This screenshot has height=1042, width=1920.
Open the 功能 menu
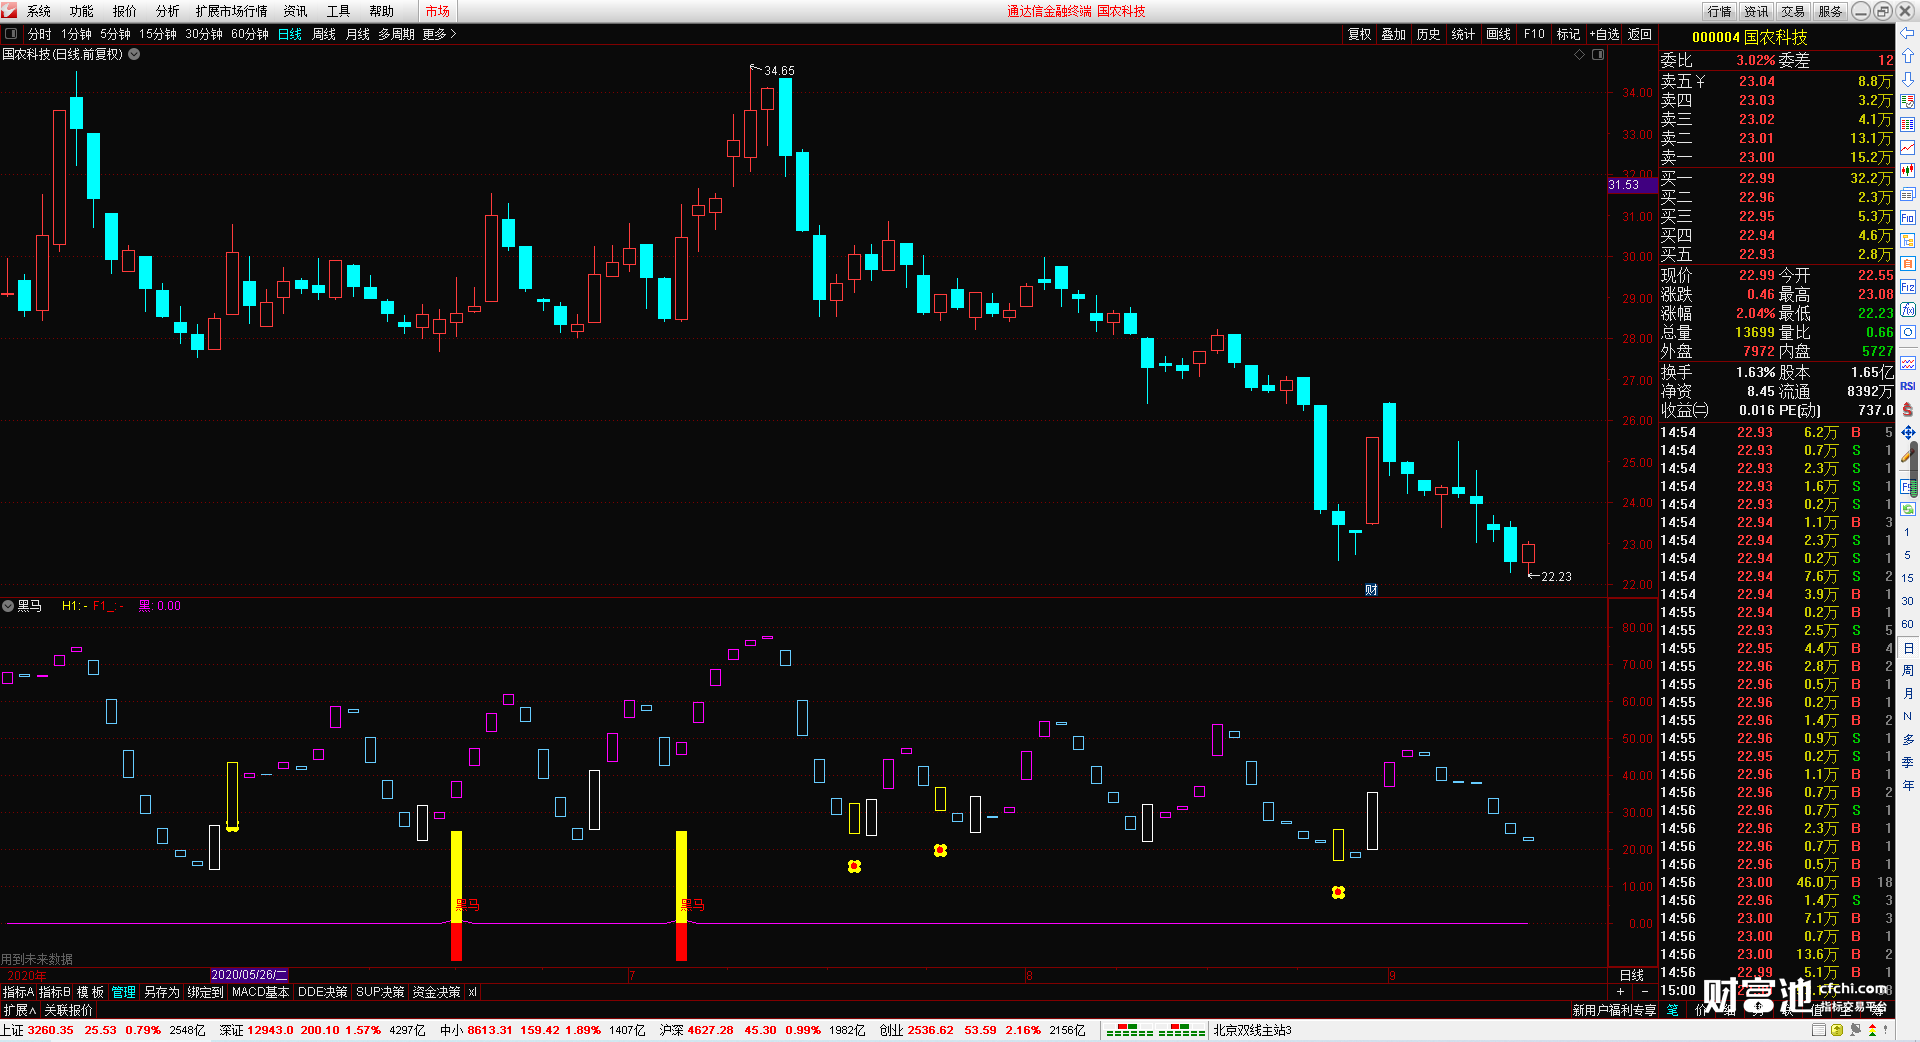pyautogui.click(x=82, y=11)
